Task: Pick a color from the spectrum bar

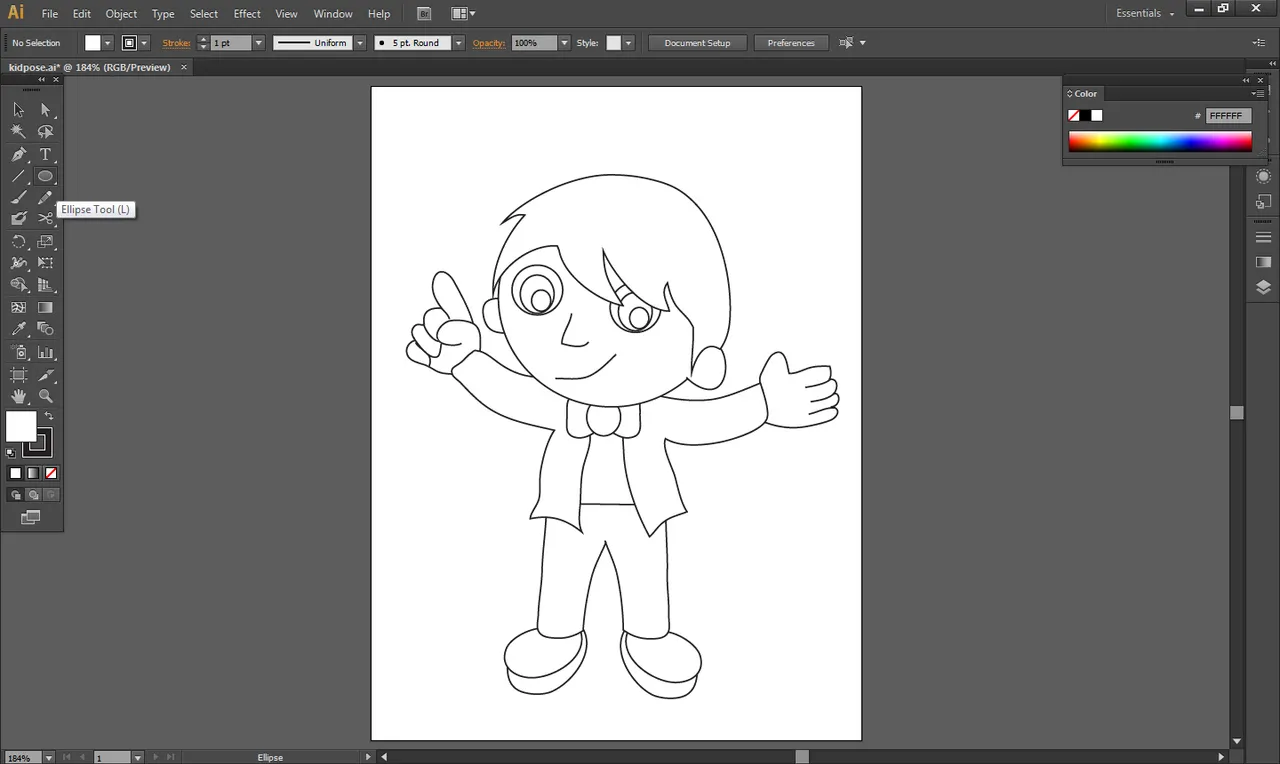Action: [1160, 142]
